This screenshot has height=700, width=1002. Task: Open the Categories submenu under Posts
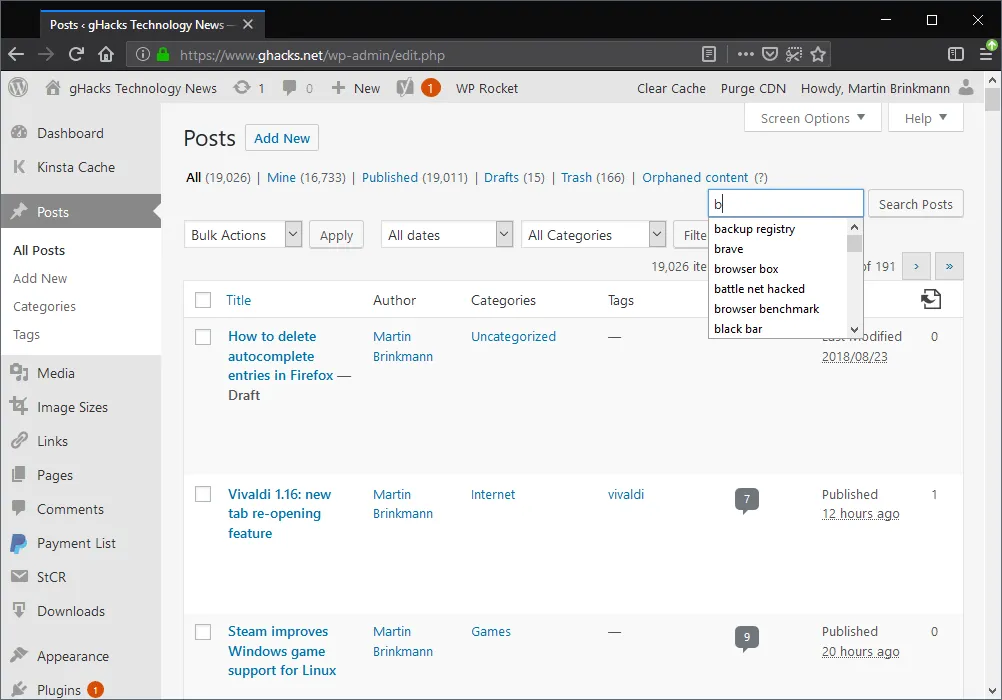point(44,306)
